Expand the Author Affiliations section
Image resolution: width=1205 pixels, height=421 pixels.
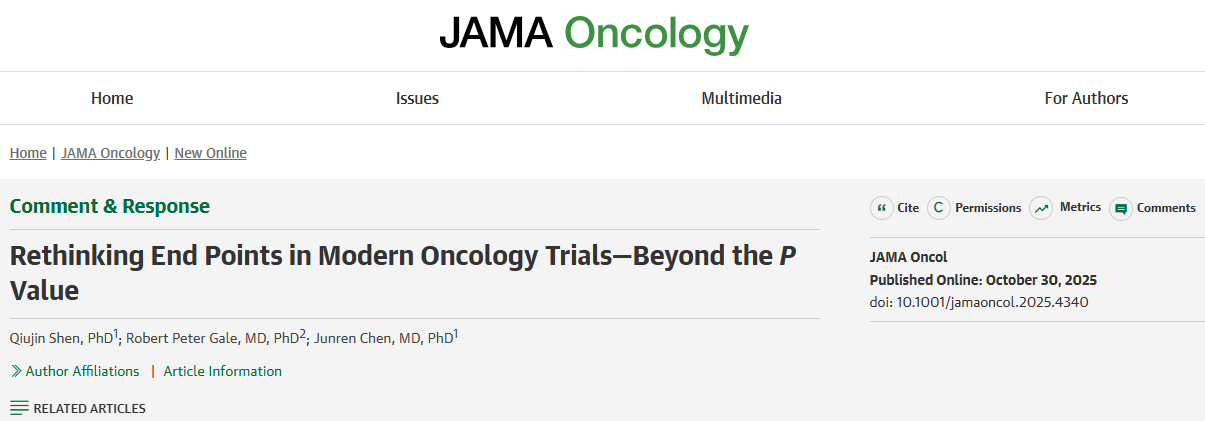pos(82,371)
